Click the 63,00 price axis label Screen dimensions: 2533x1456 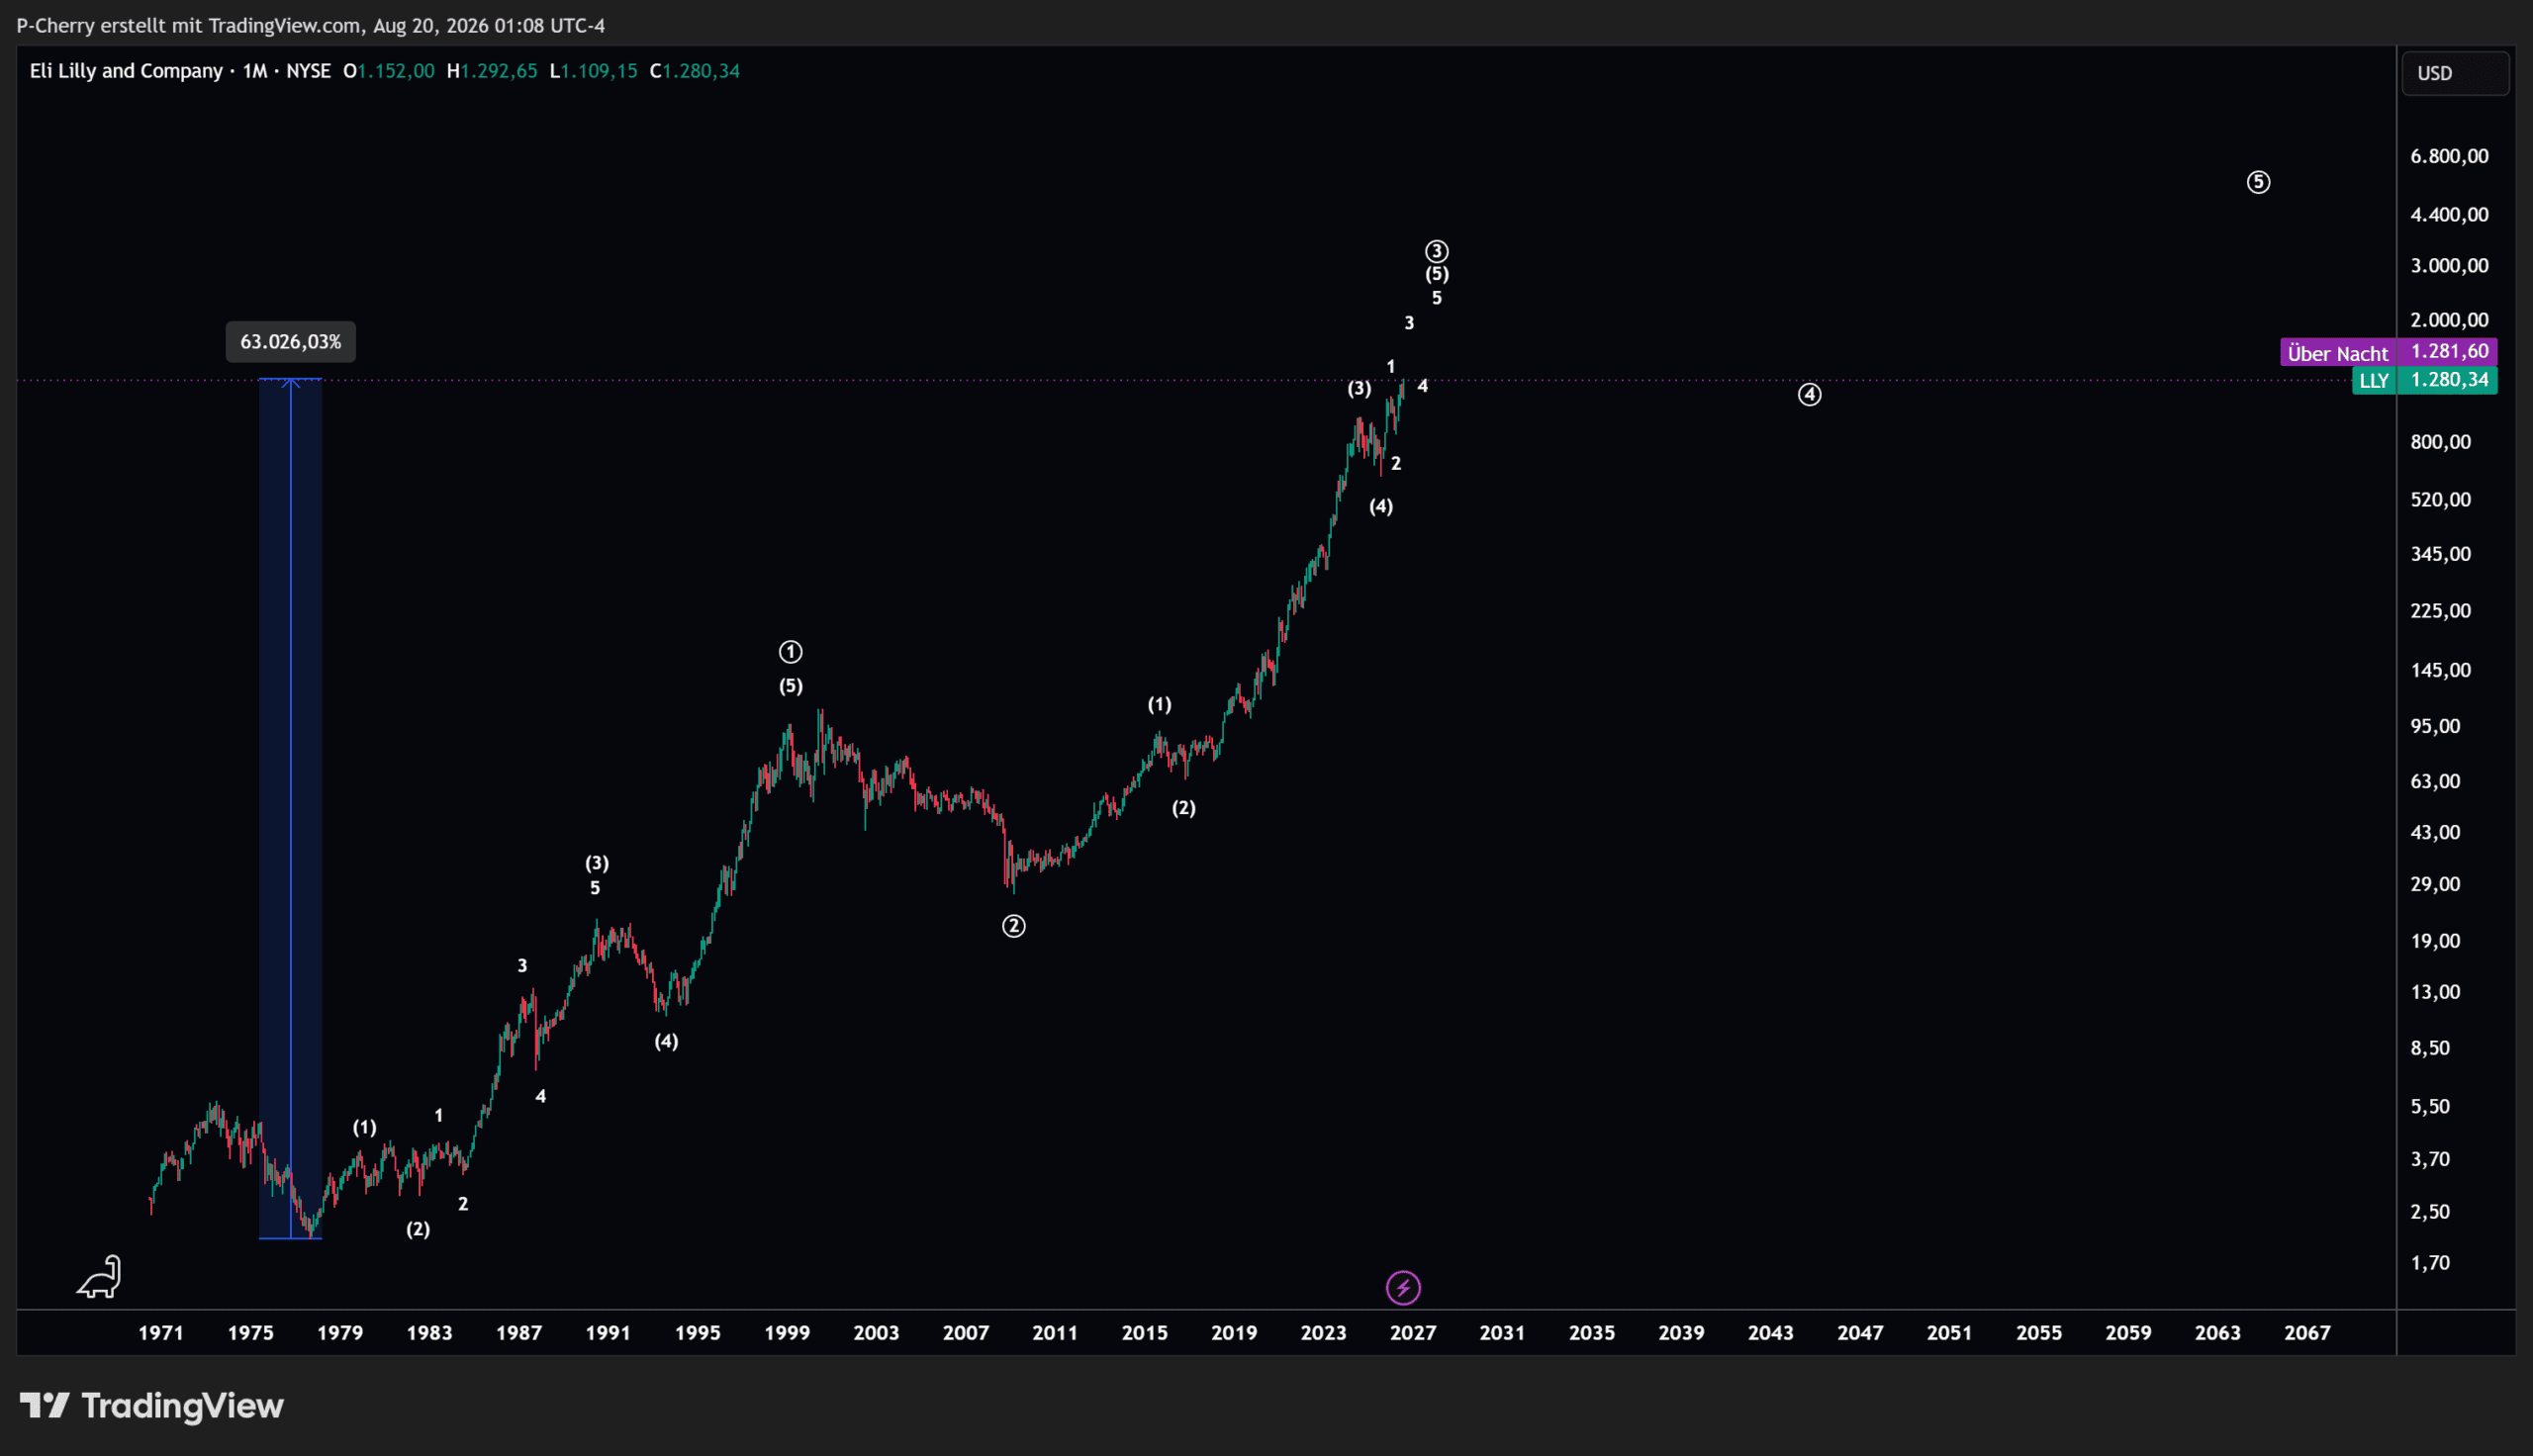pyautogui.click(x=2436, y=781)
